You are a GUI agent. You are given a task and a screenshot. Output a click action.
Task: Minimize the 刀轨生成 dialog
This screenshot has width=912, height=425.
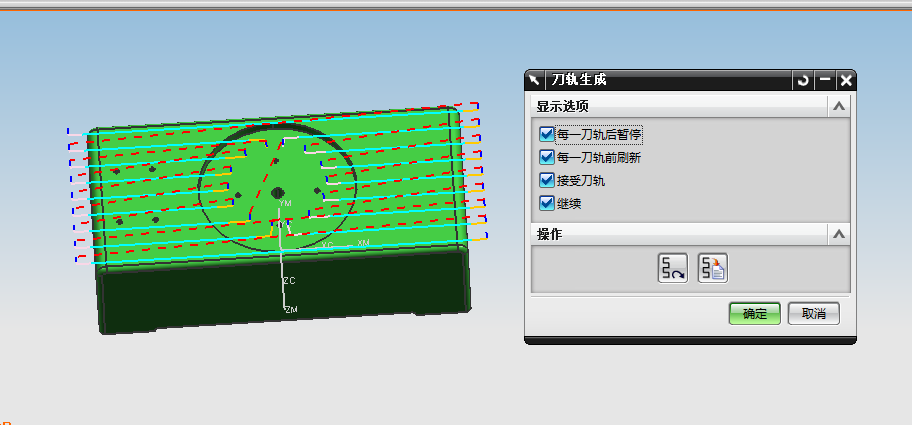coord(825,80)
